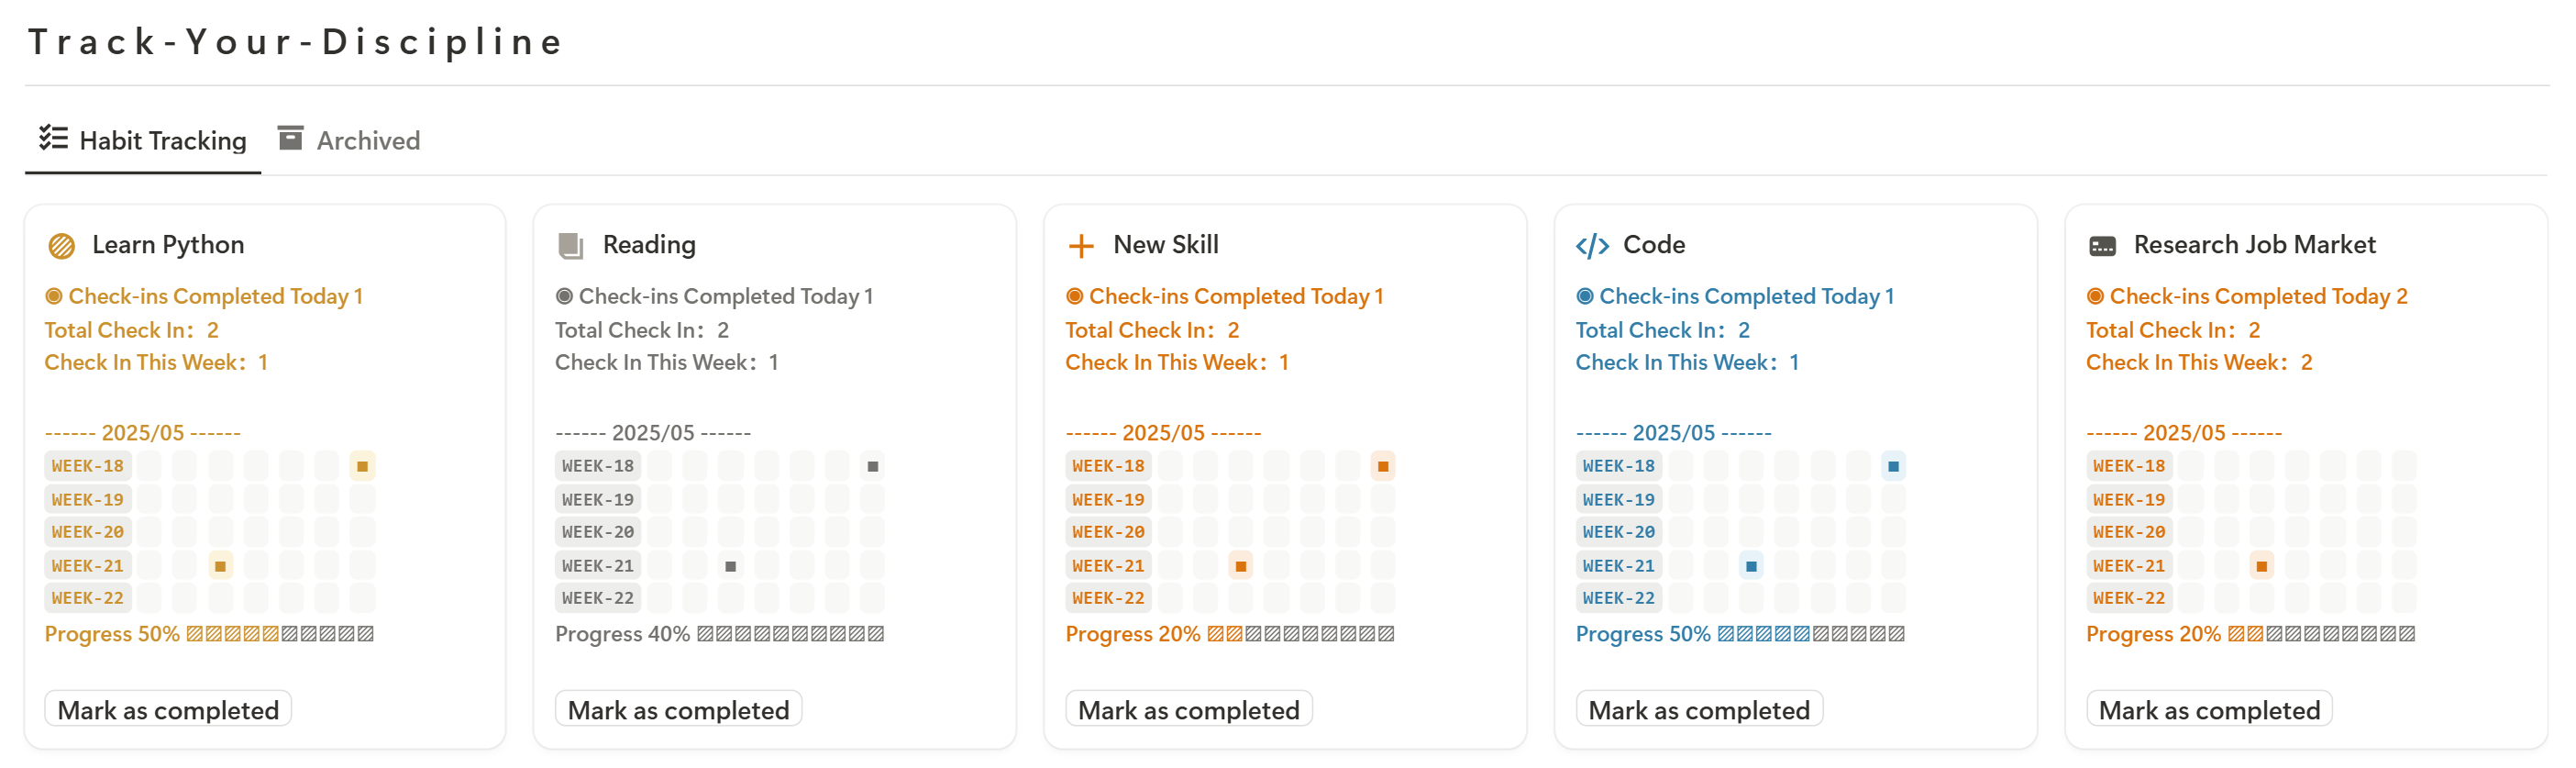The image size is (2576, 768).
Task: Mark Code as completed
Action: coord(1699,709)
